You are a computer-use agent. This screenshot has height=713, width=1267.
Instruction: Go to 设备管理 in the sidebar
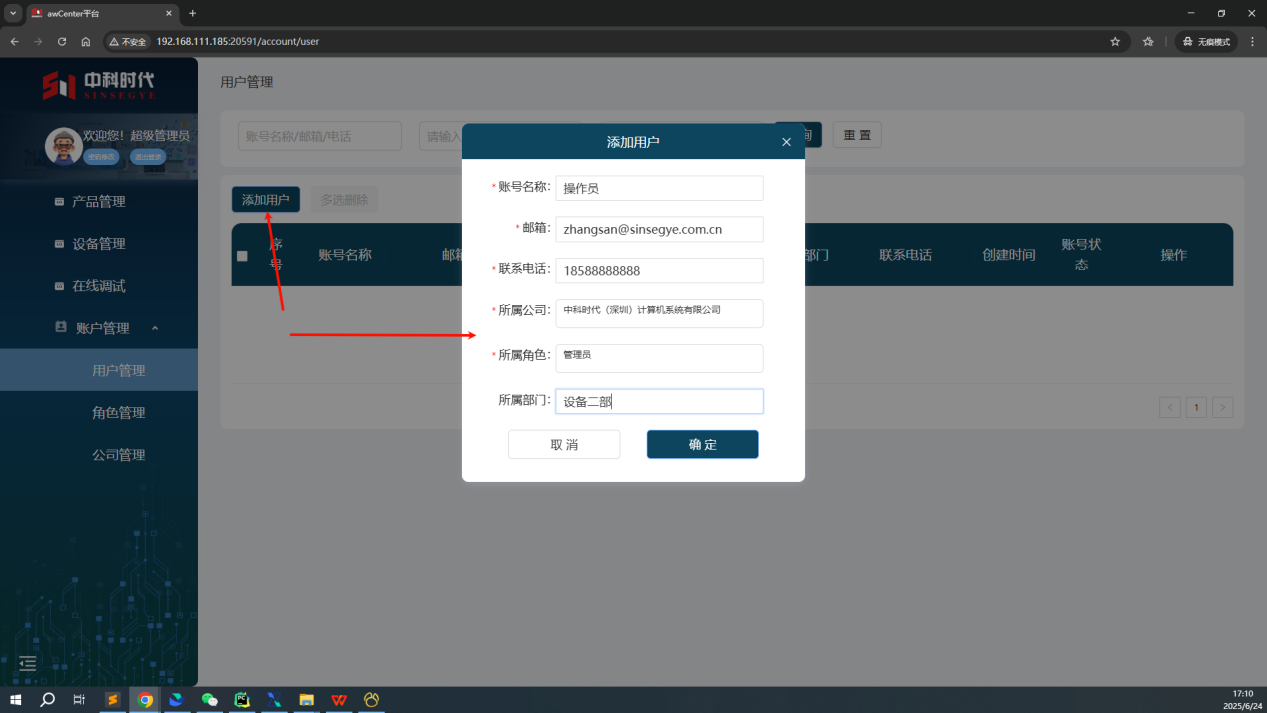98,244
